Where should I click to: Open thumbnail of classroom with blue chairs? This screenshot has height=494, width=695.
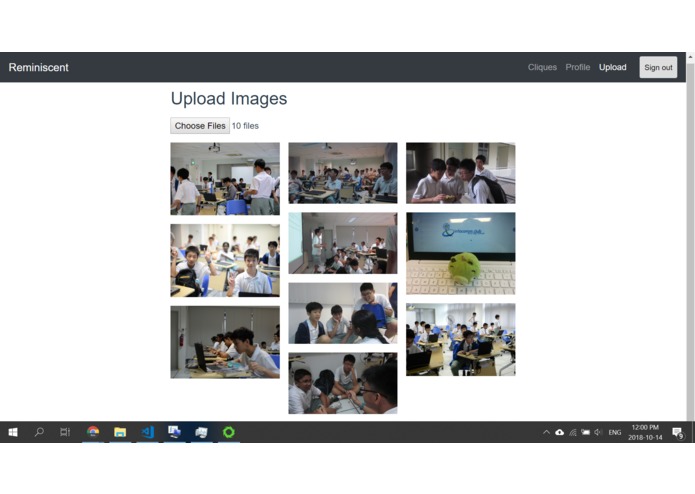coord(461,339)
